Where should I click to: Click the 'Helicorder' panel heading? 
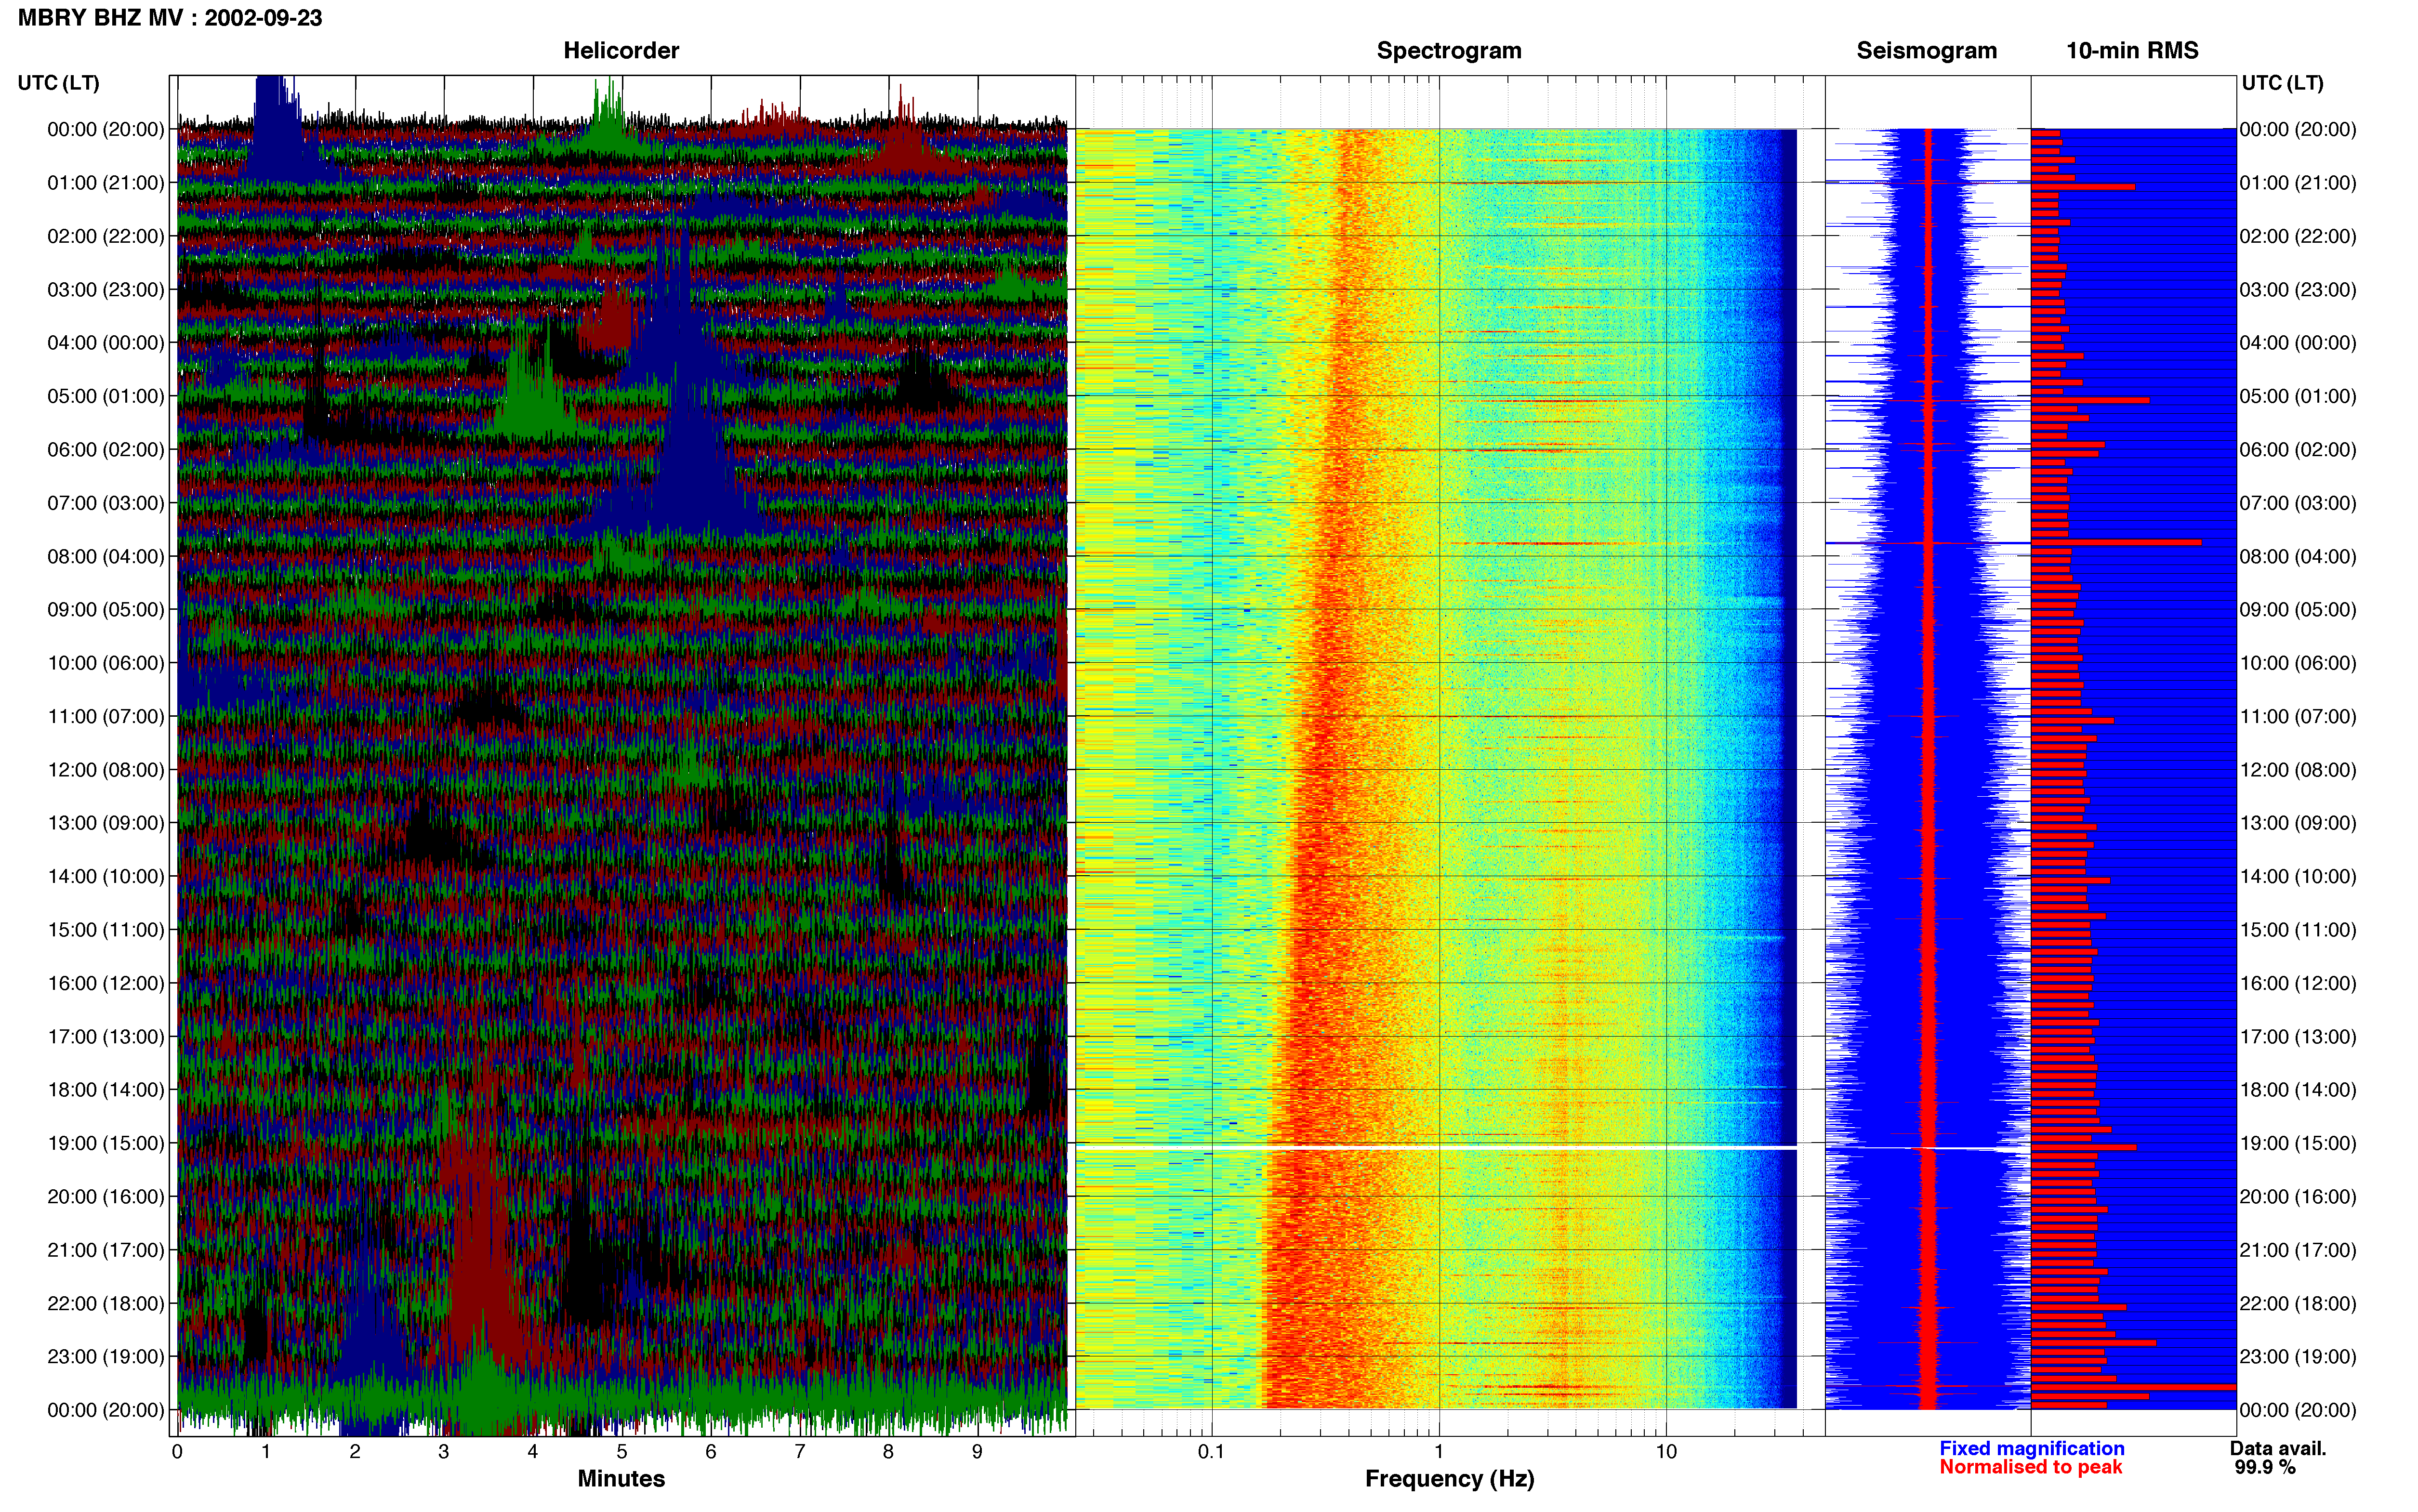click(x=621, y=50)
